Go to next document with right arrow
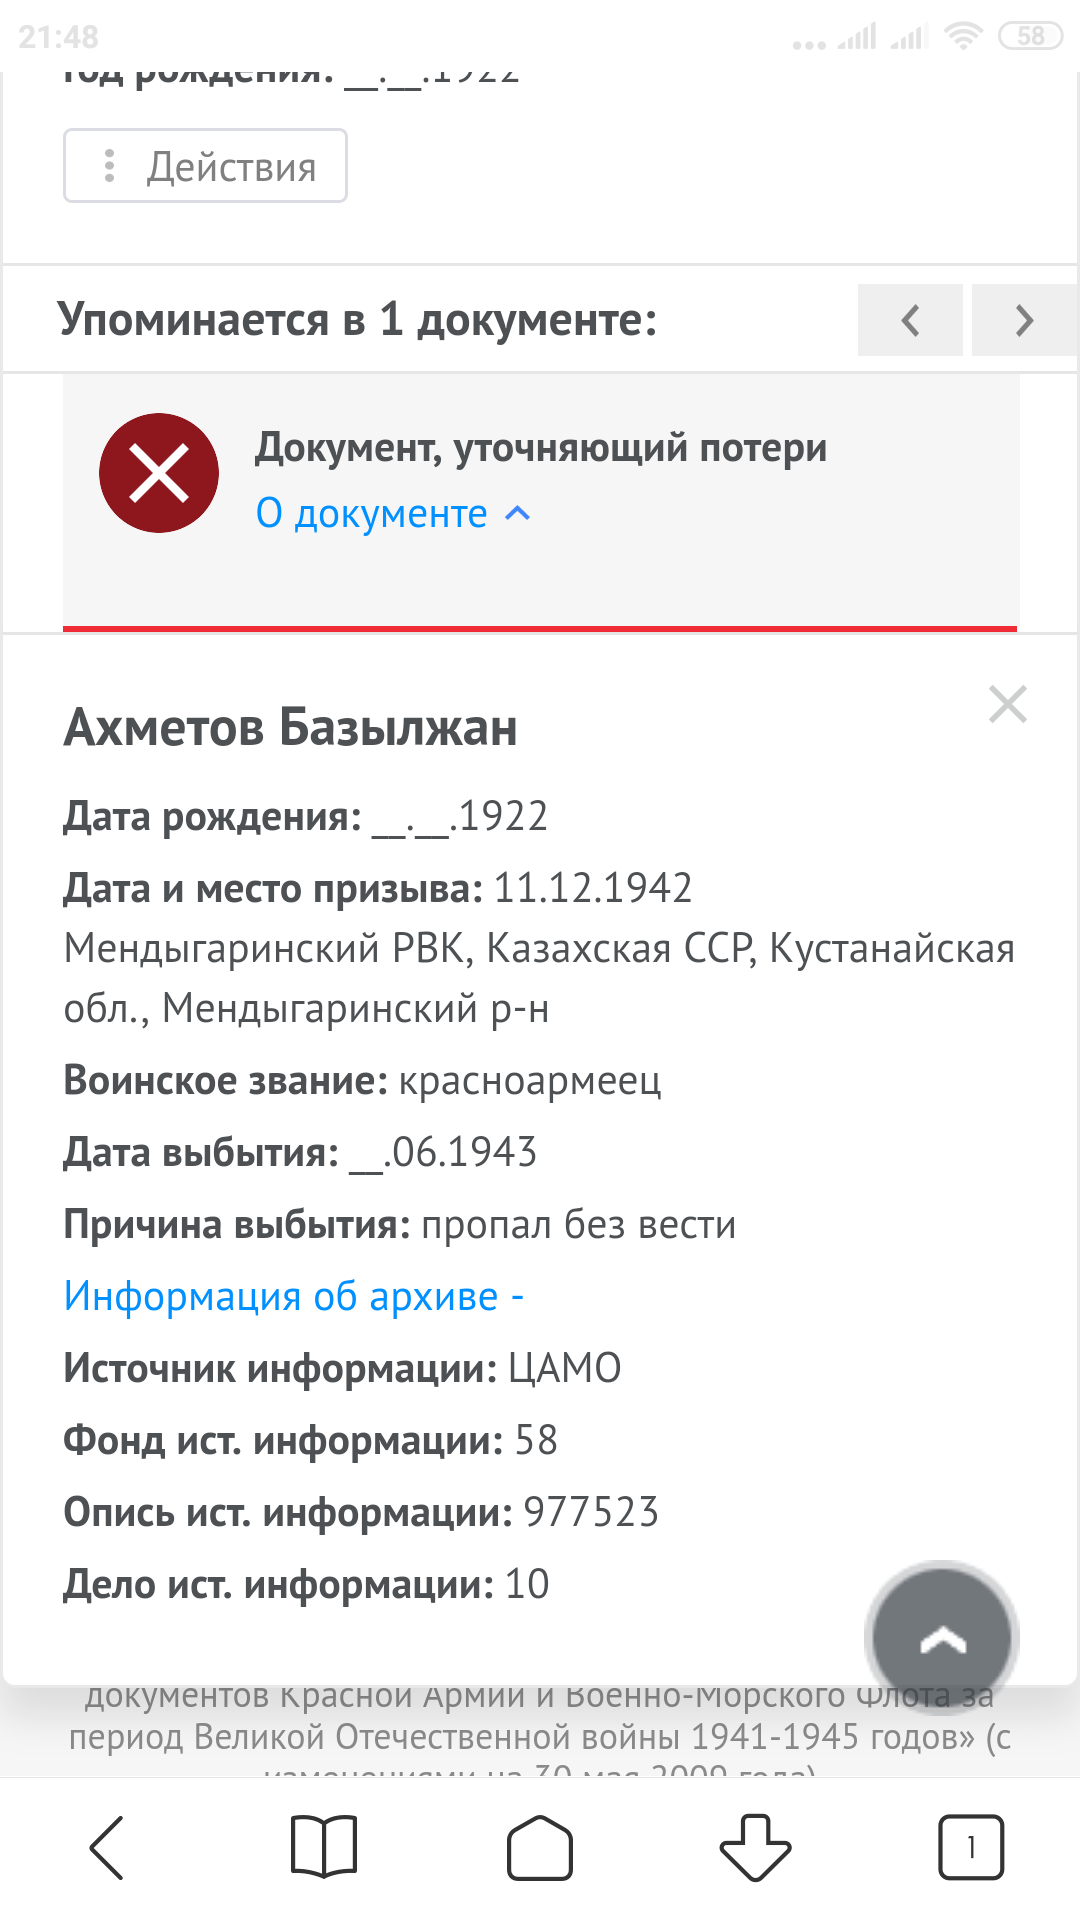 (1024, 320)
